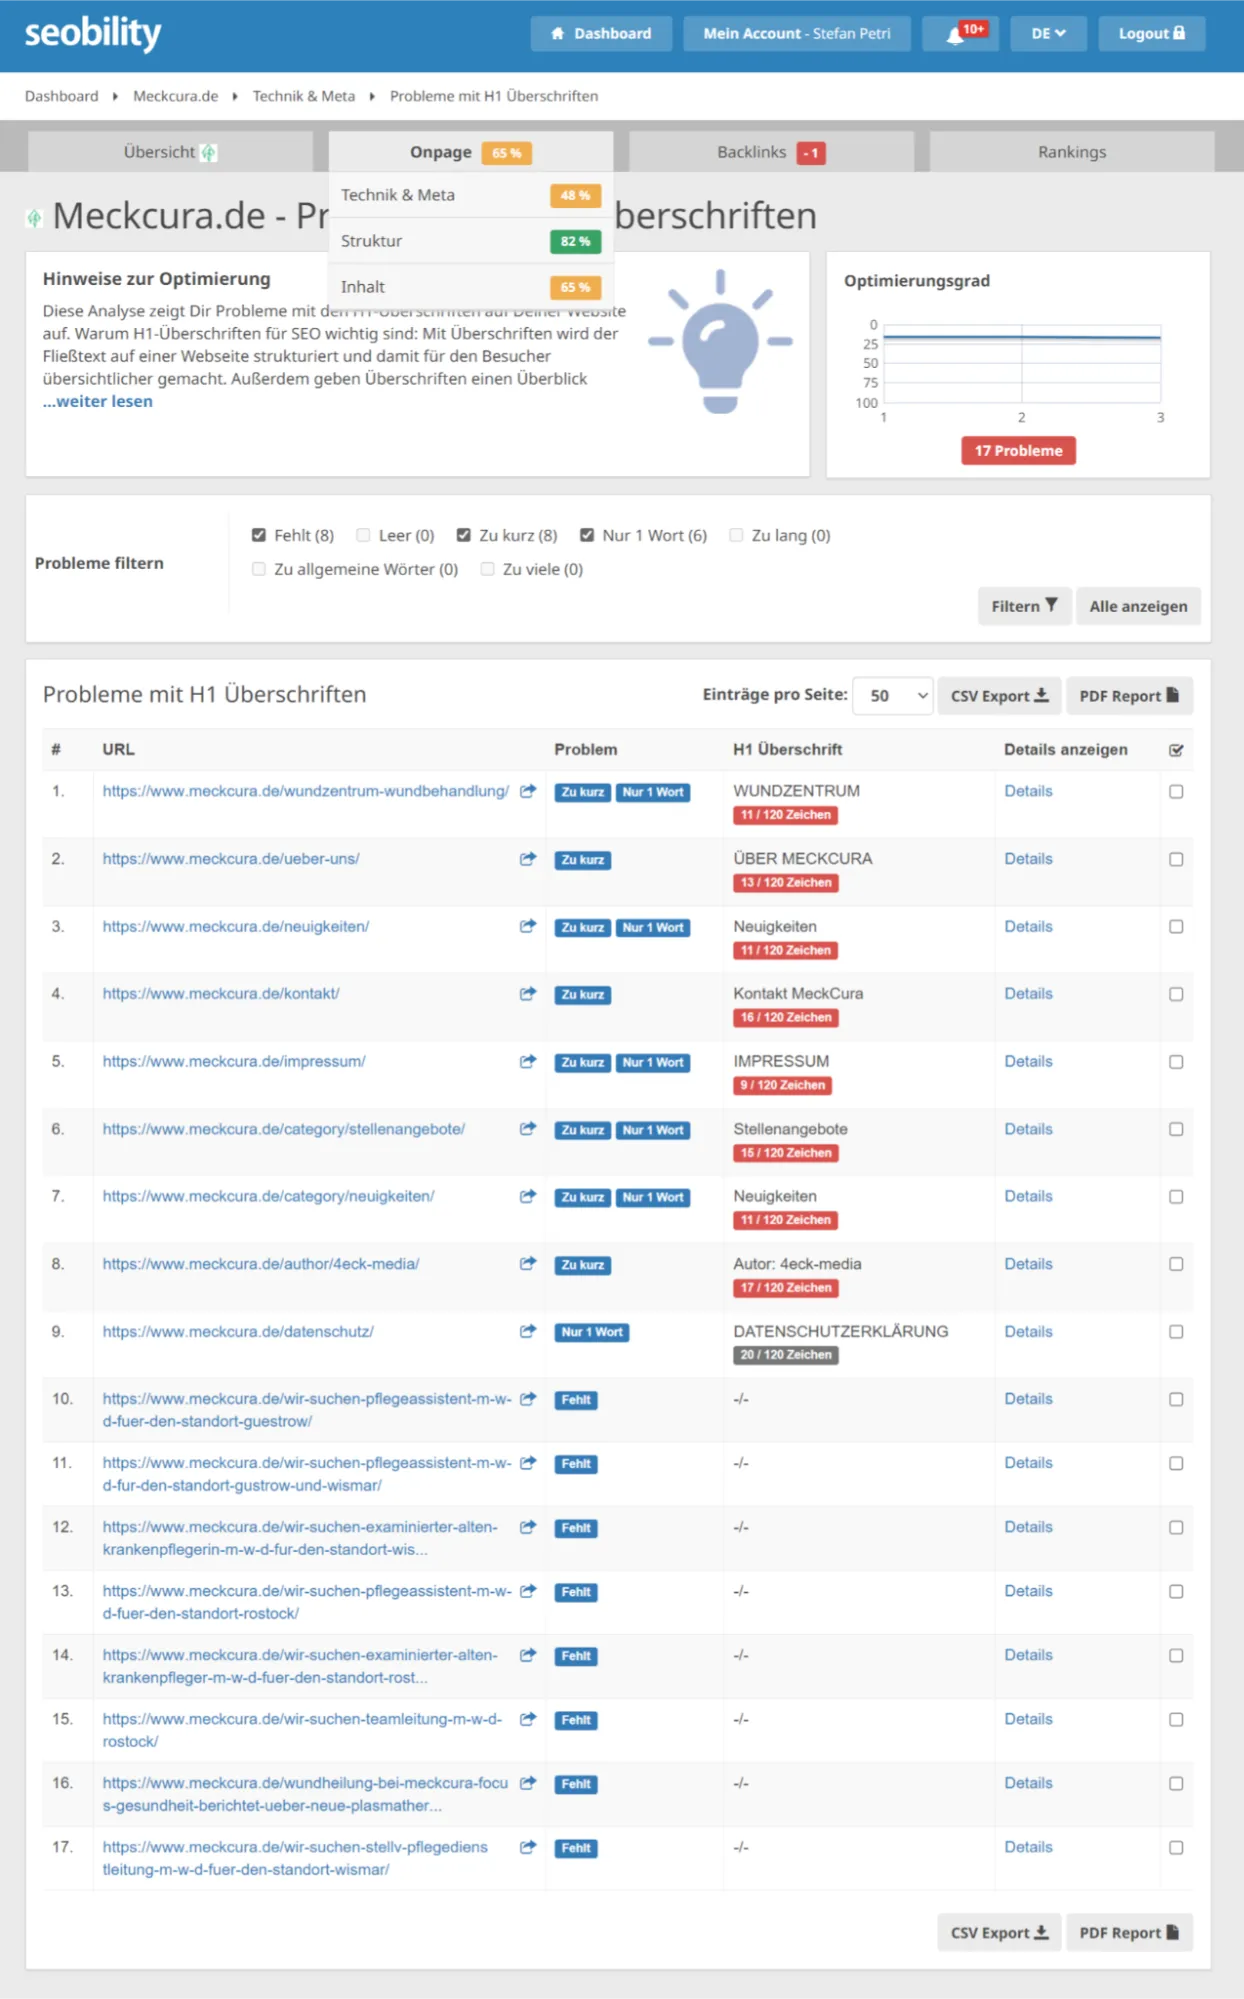Image resolution: width=1244 pixels, height=1999 pixels.
Task: Click the select-all checkmark icon in table header
Action: pos(1176,750)
